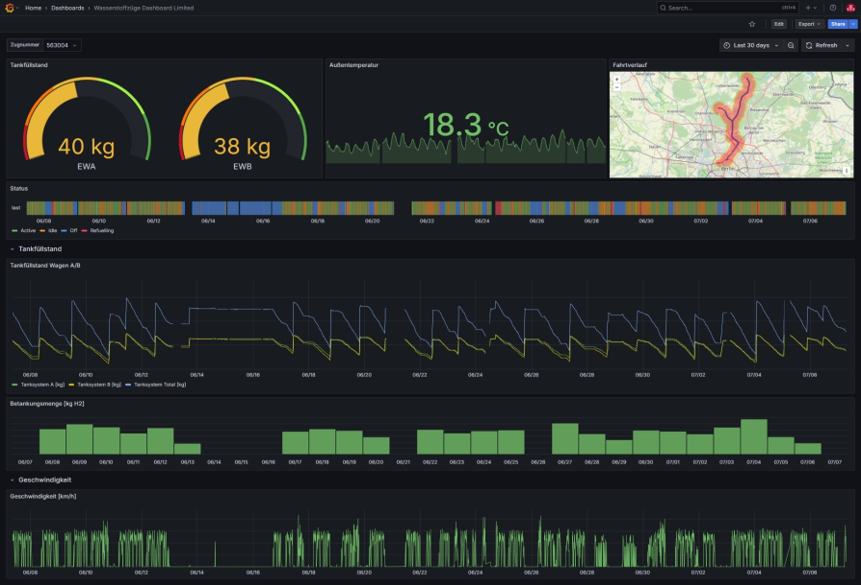This screenshot has width=861, height=585.
Task: Click the plus new item icon
Action: point(810,7)
